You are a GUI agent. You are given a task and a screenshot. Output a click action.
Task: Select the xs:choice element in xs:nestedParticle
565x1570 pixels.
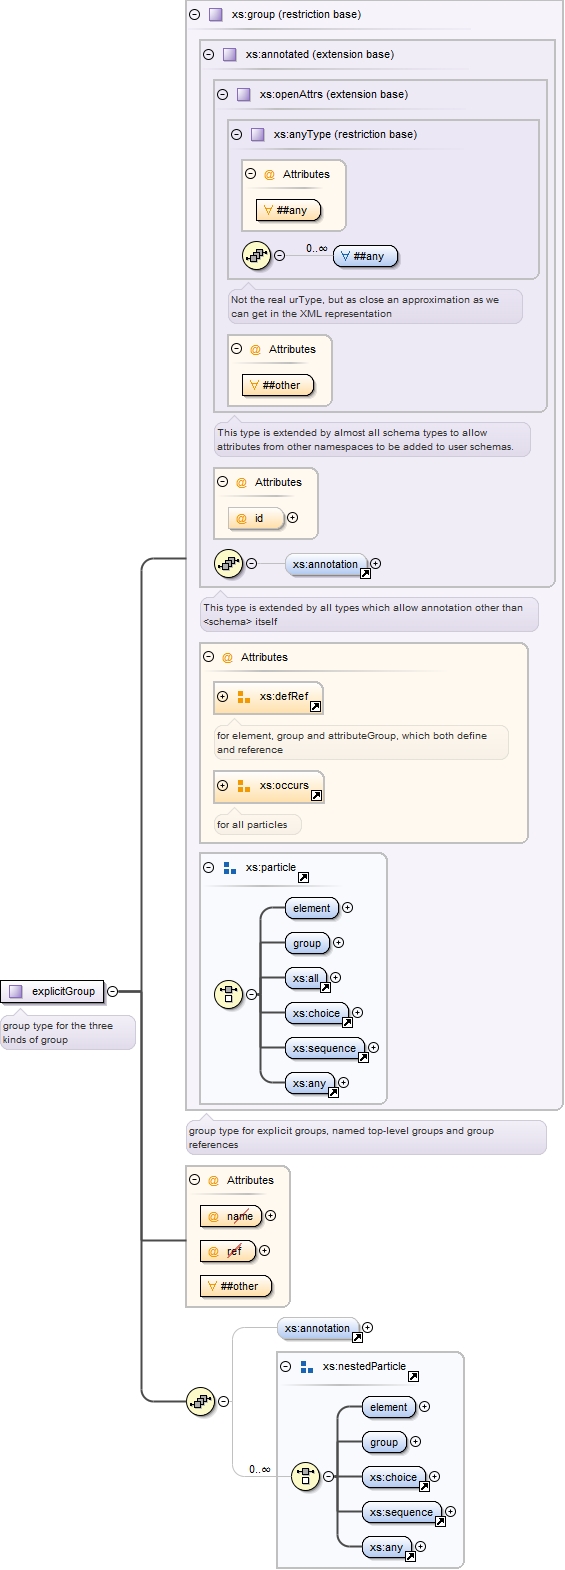click(x=393, y=1477)
